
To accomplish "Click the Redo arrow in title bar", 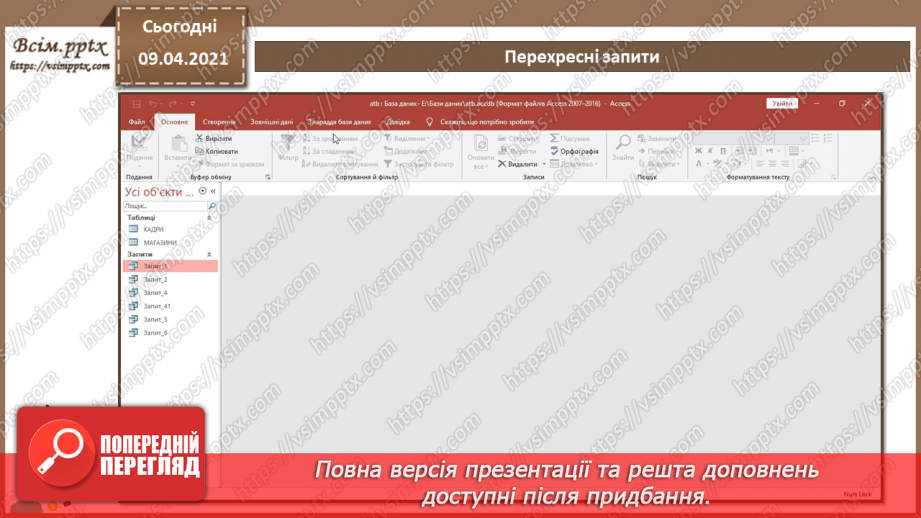I will (173, 104).
